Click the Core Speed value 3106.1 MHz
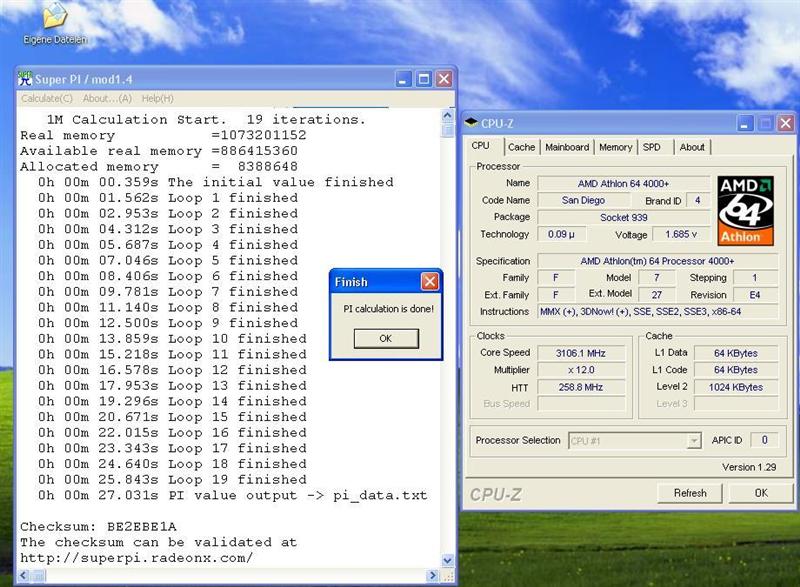Image resolution: width=800 pixels, height=587 pixels. [581, 353]
